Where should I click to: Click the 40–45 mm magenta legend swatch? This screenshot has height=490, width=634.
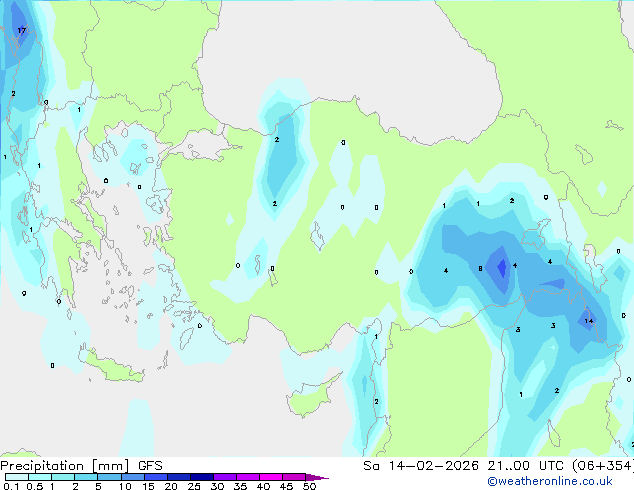pyautogui.click(x=271, y=477)
